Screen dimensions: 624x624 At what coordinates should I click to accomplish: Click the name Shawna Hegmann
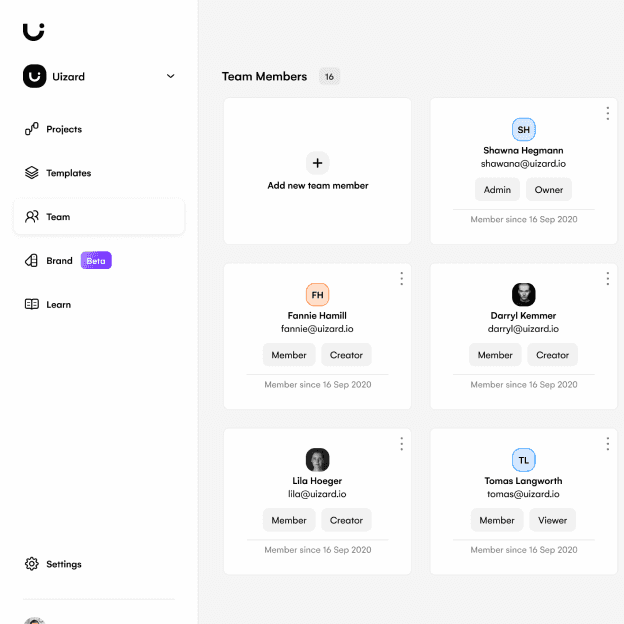[523, 150]
